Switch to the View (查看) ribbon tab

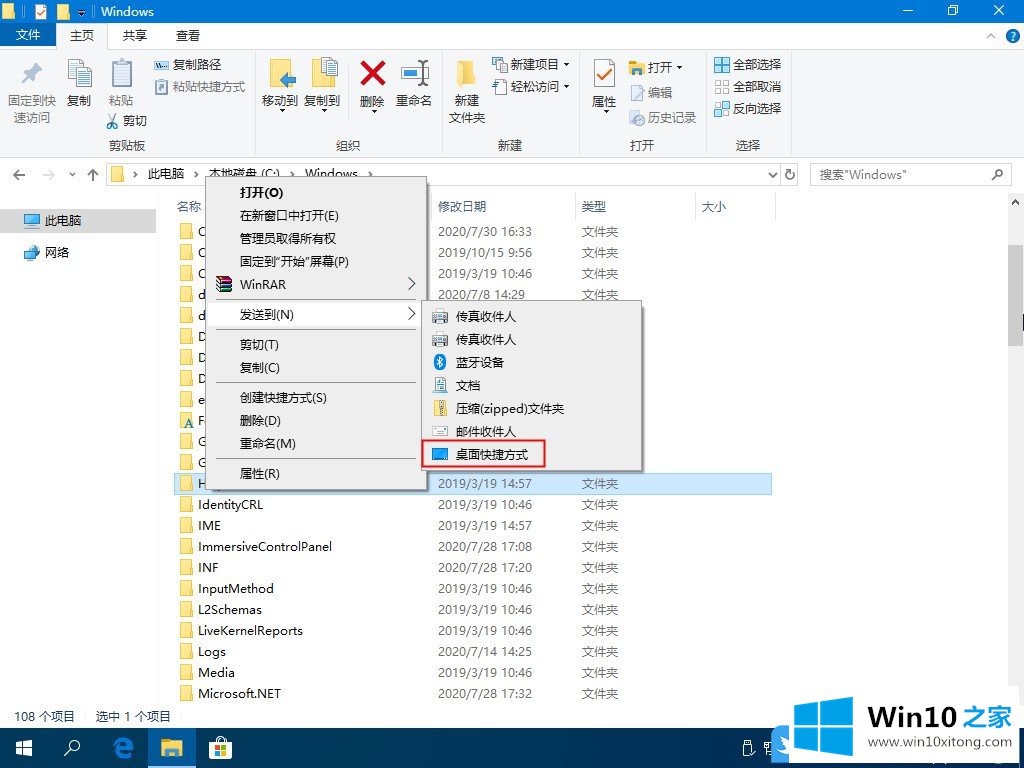187,35
